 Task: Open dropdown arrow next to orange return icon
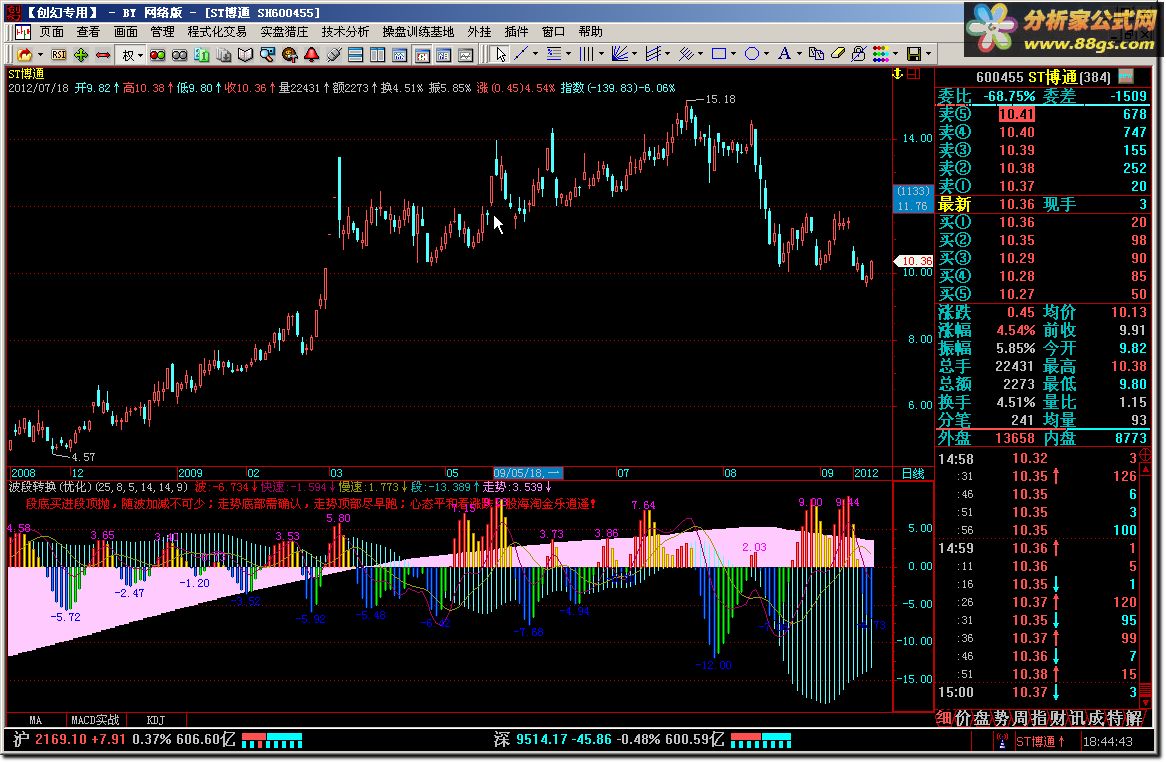tap(40, 54)
